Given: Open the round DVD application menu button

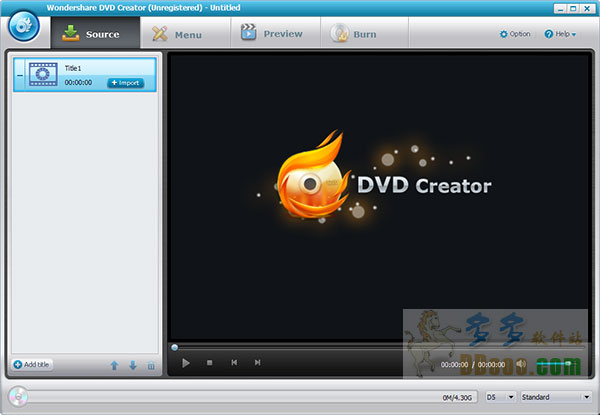Looking at the screenshot, I should coord(24,26).
